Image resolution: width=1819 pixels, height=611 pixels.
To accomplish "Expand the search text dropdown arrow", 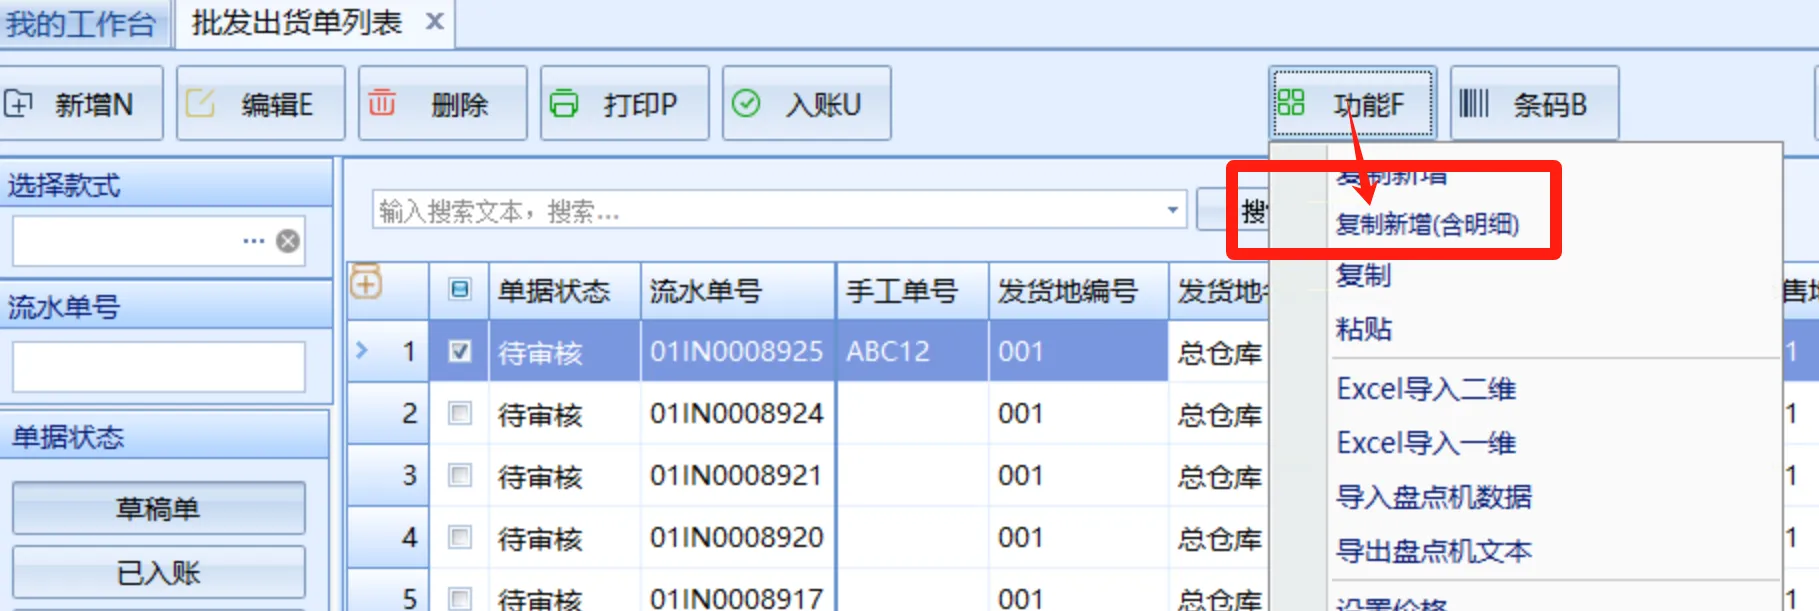I will pos(1172,210).
